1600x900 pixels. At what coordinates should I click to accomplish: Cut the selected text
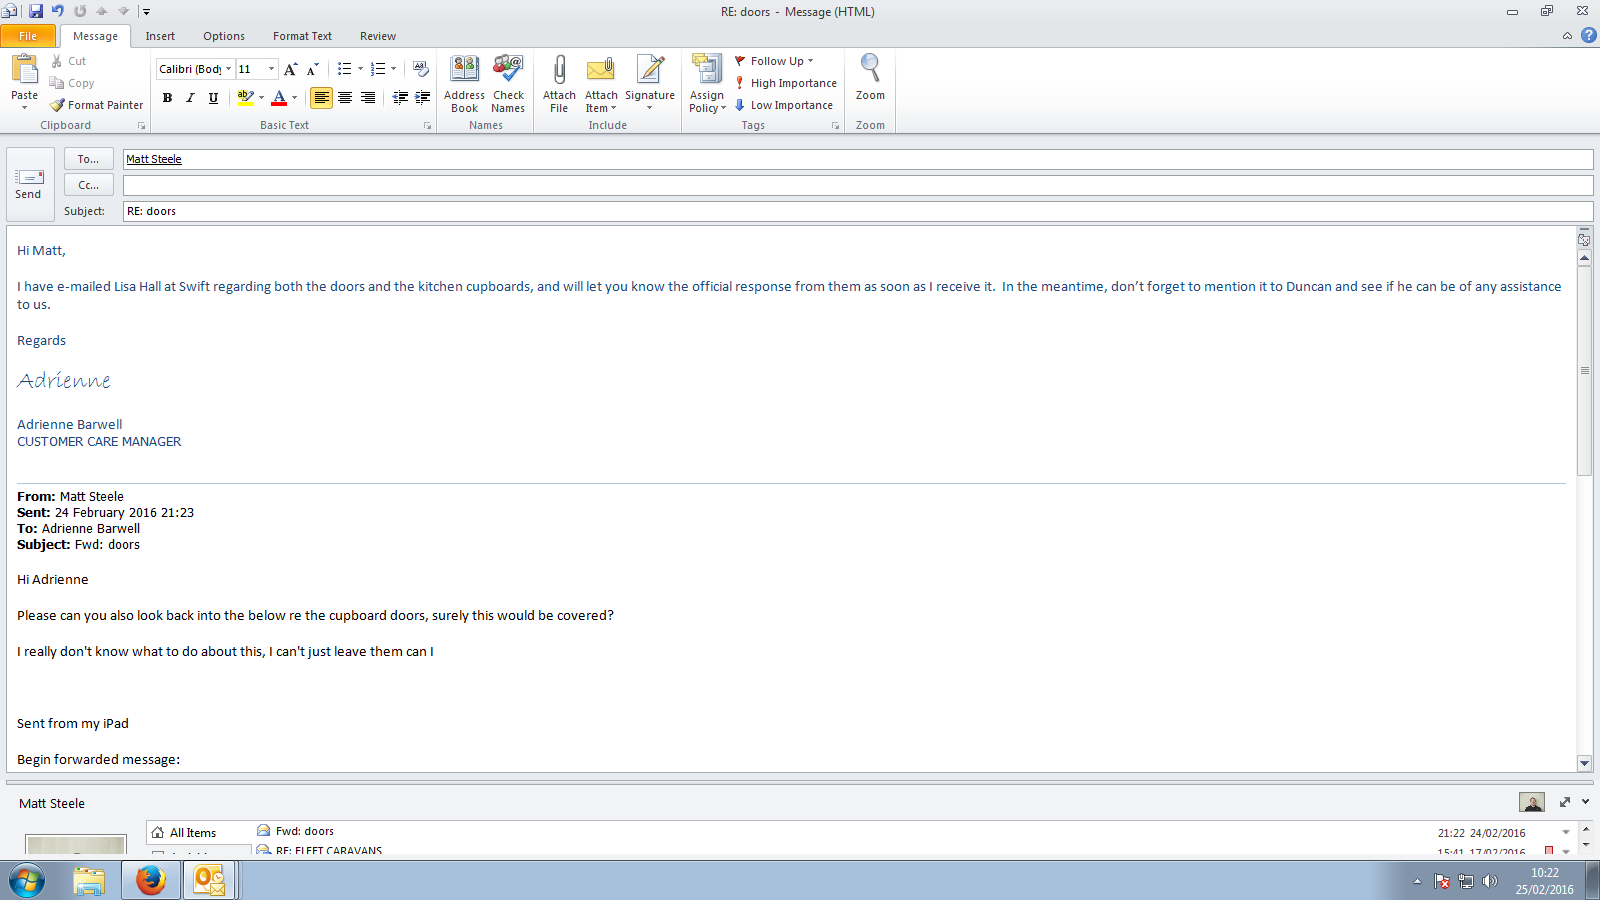68,61
